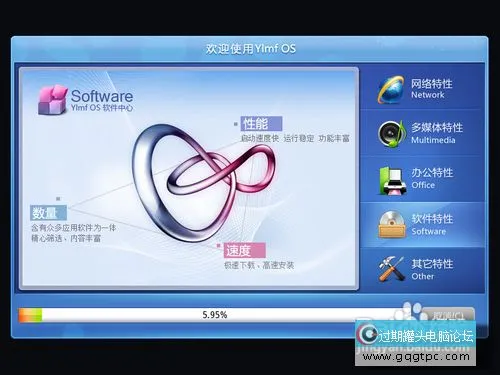This screenshot has height=375, width=500.
Task: Click the 含有众多应用软件为一体 text
Action: pos(73,228)
